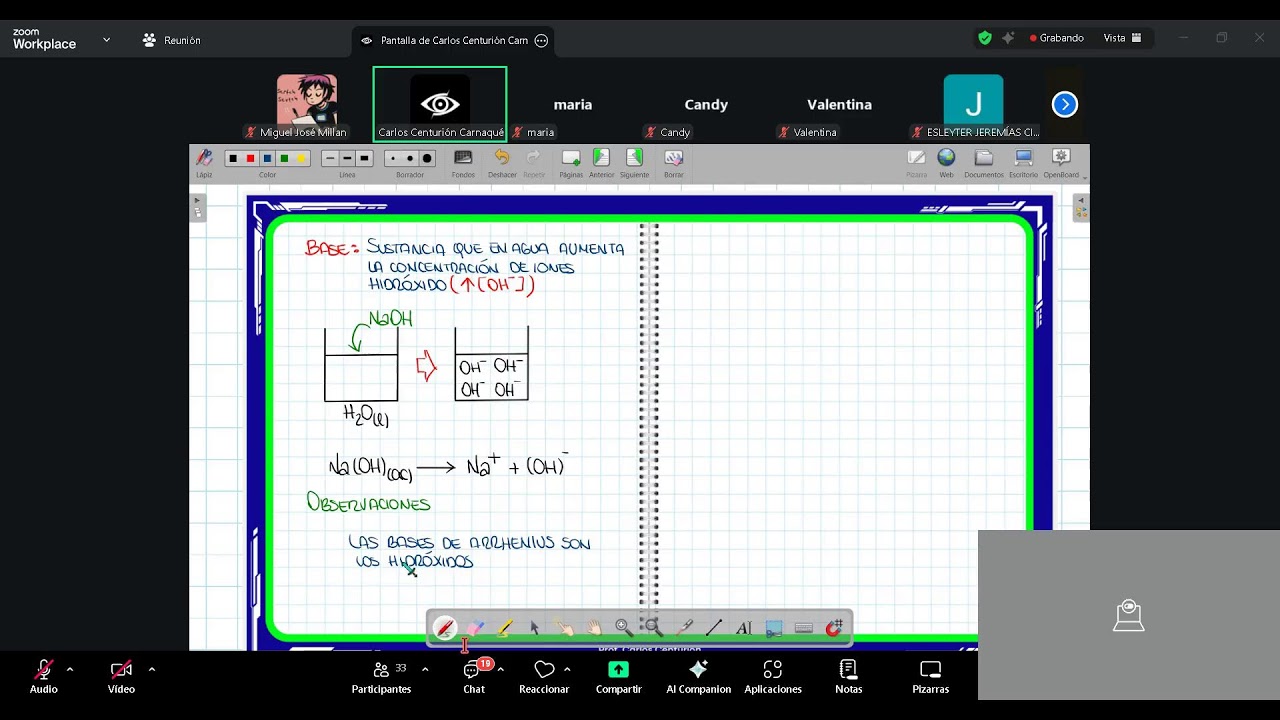Open the Reaccionar reactions menu
This screenshot has height=720, width=1280.
[544, 676]
